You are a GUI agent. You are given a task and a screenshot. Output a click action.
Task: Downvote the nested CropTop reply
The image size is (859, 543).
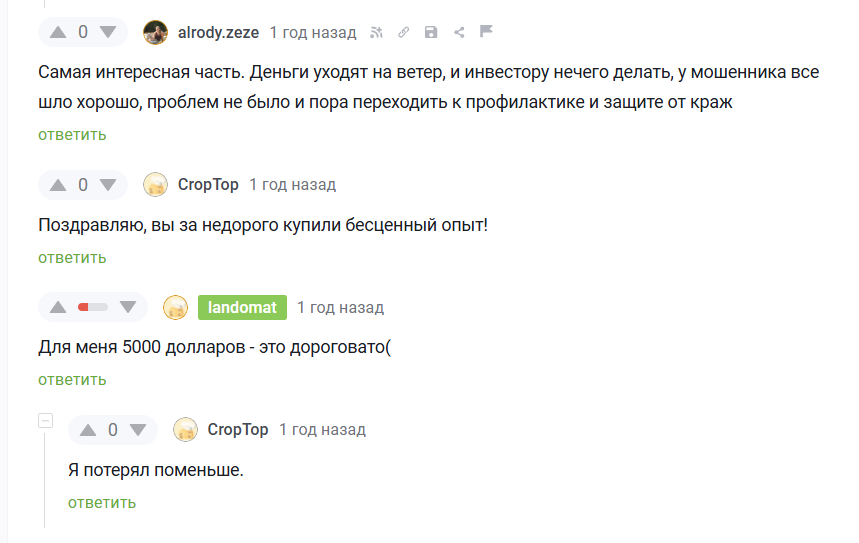(138, 430)
